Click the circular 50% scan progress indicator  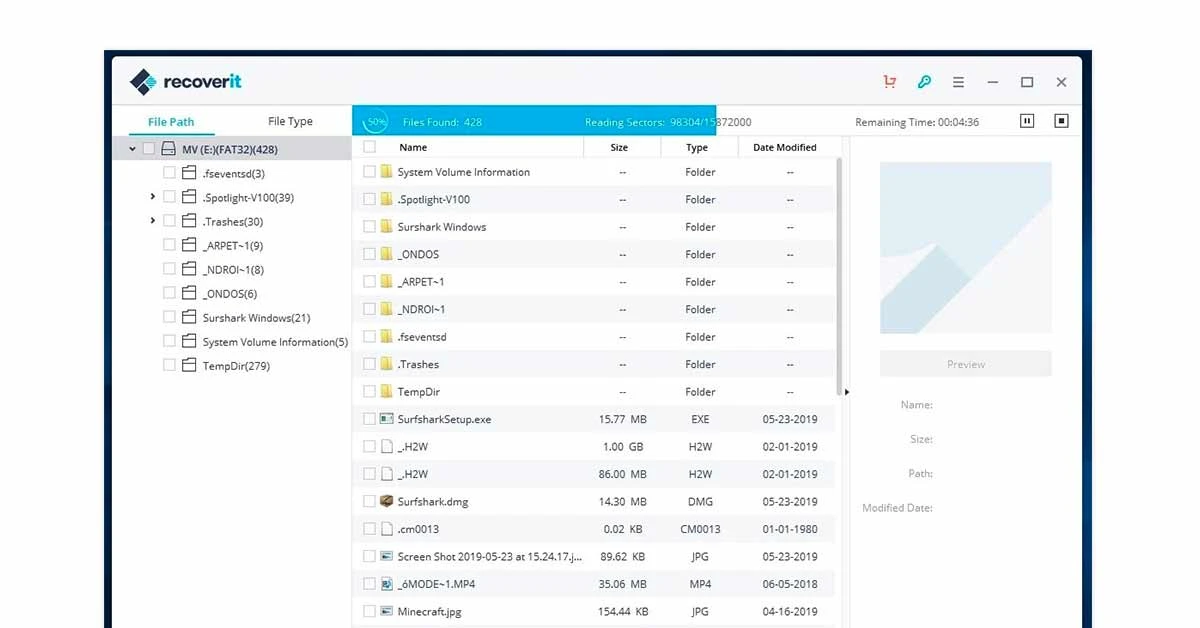pyautogui.click(x=374, y=120)
